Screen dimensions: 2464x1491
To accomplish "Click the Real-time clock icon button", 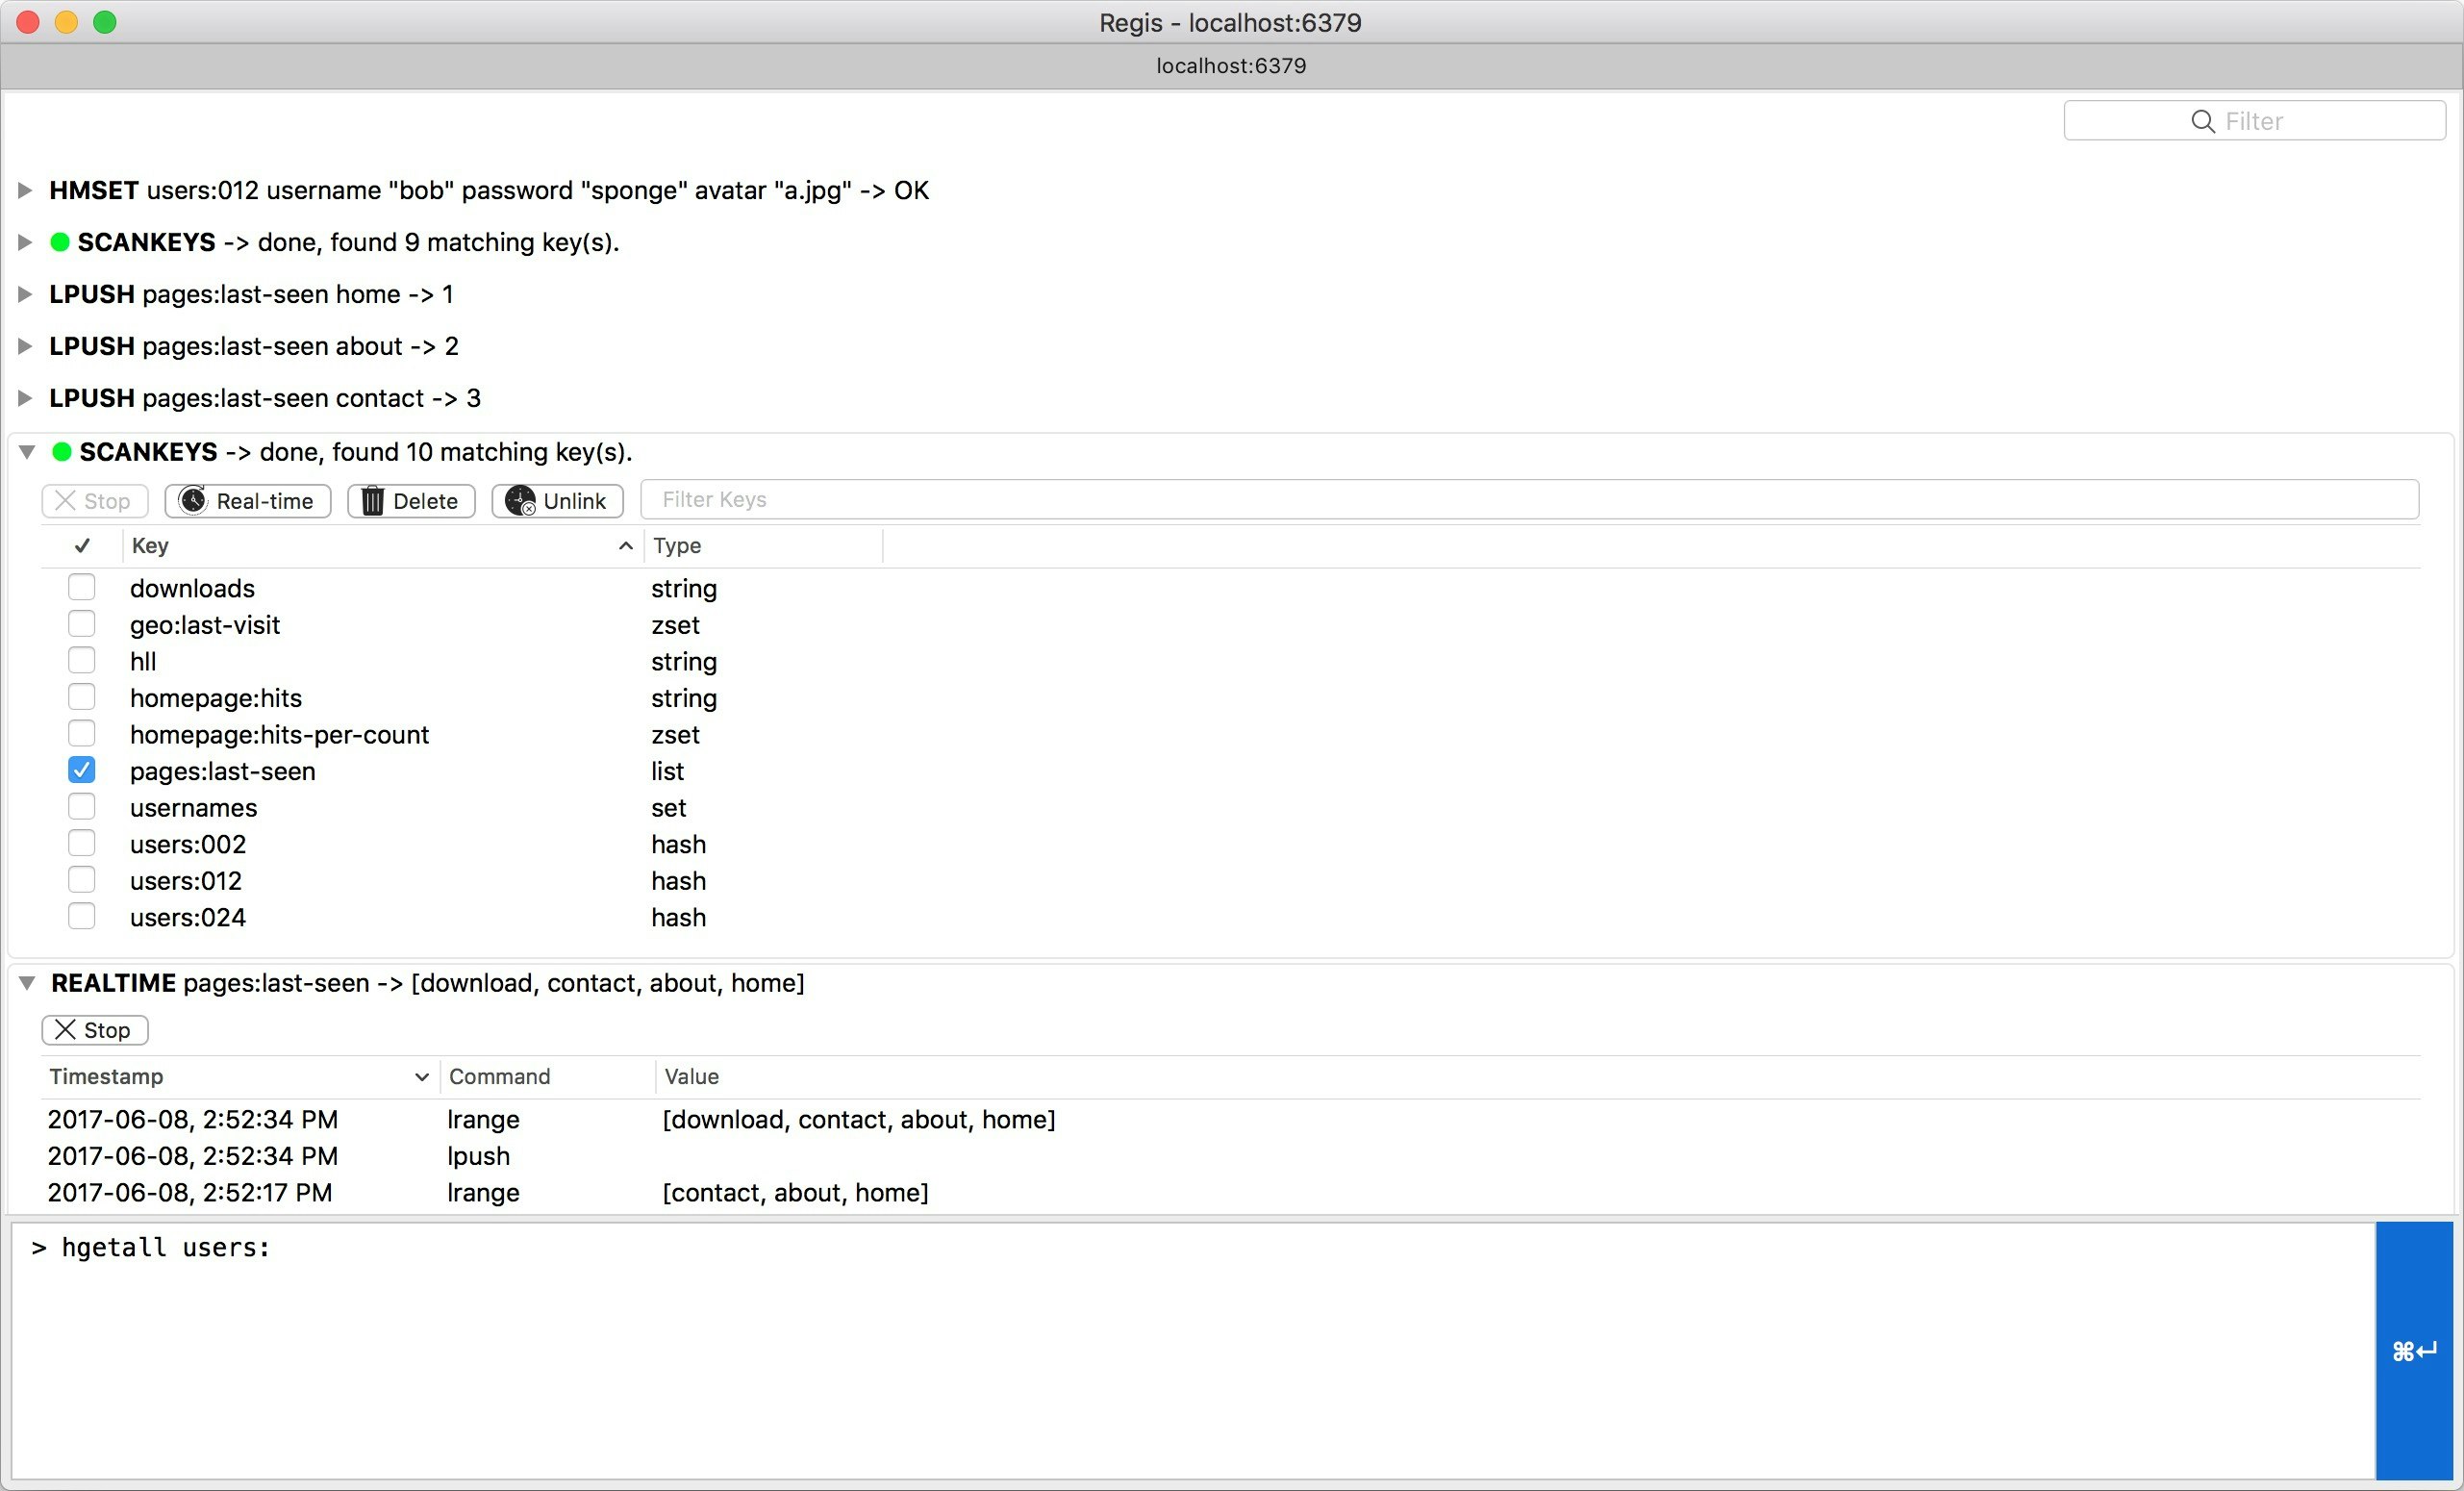I will (x=193, y=500).
